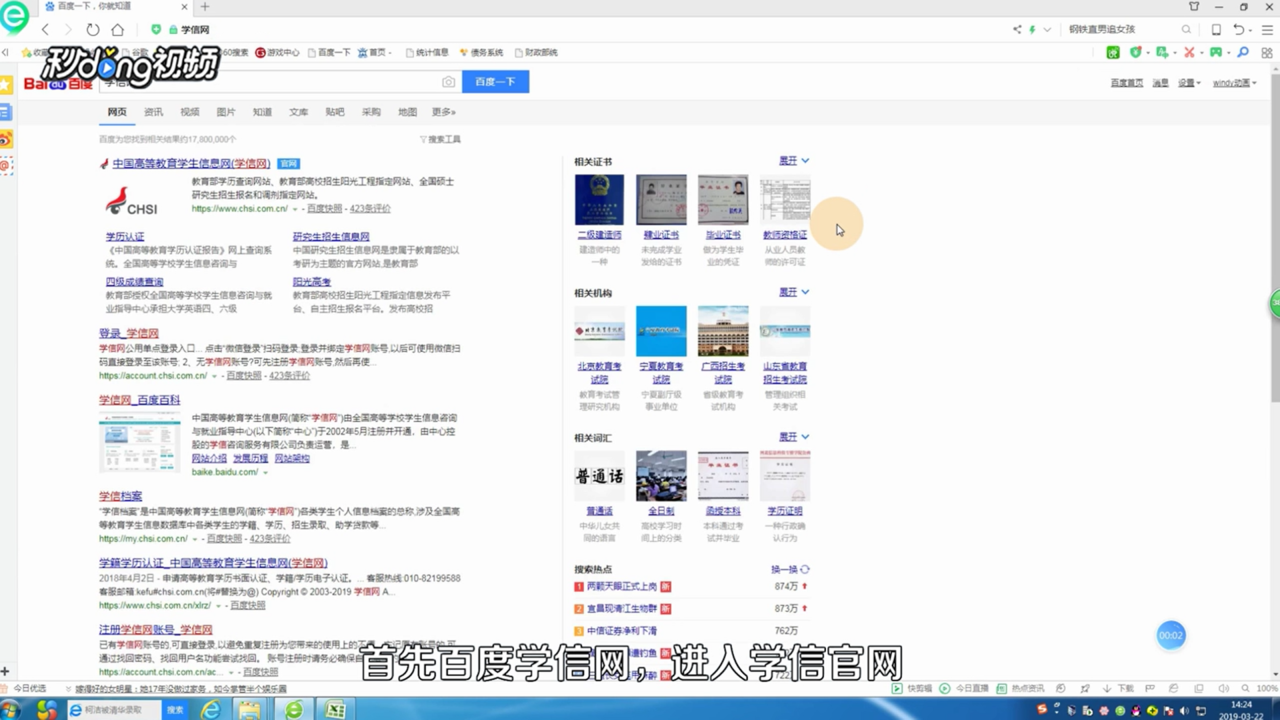Click the skin shirt icon in title bar
This screenshot has height=720, width=1280.
pyautogui.click(x=1194, y=7)
